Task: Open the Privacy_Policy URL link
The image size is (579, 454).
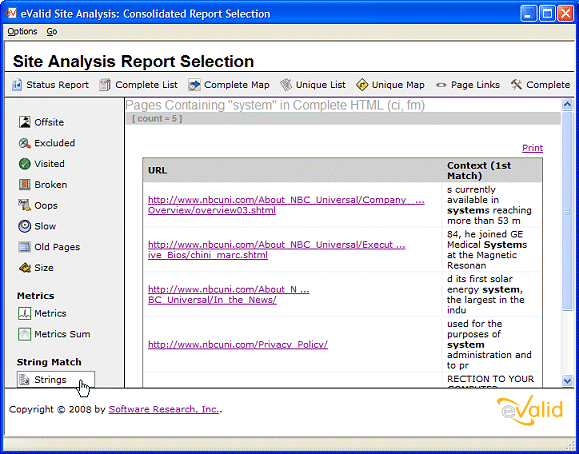Action: point(238,345)
